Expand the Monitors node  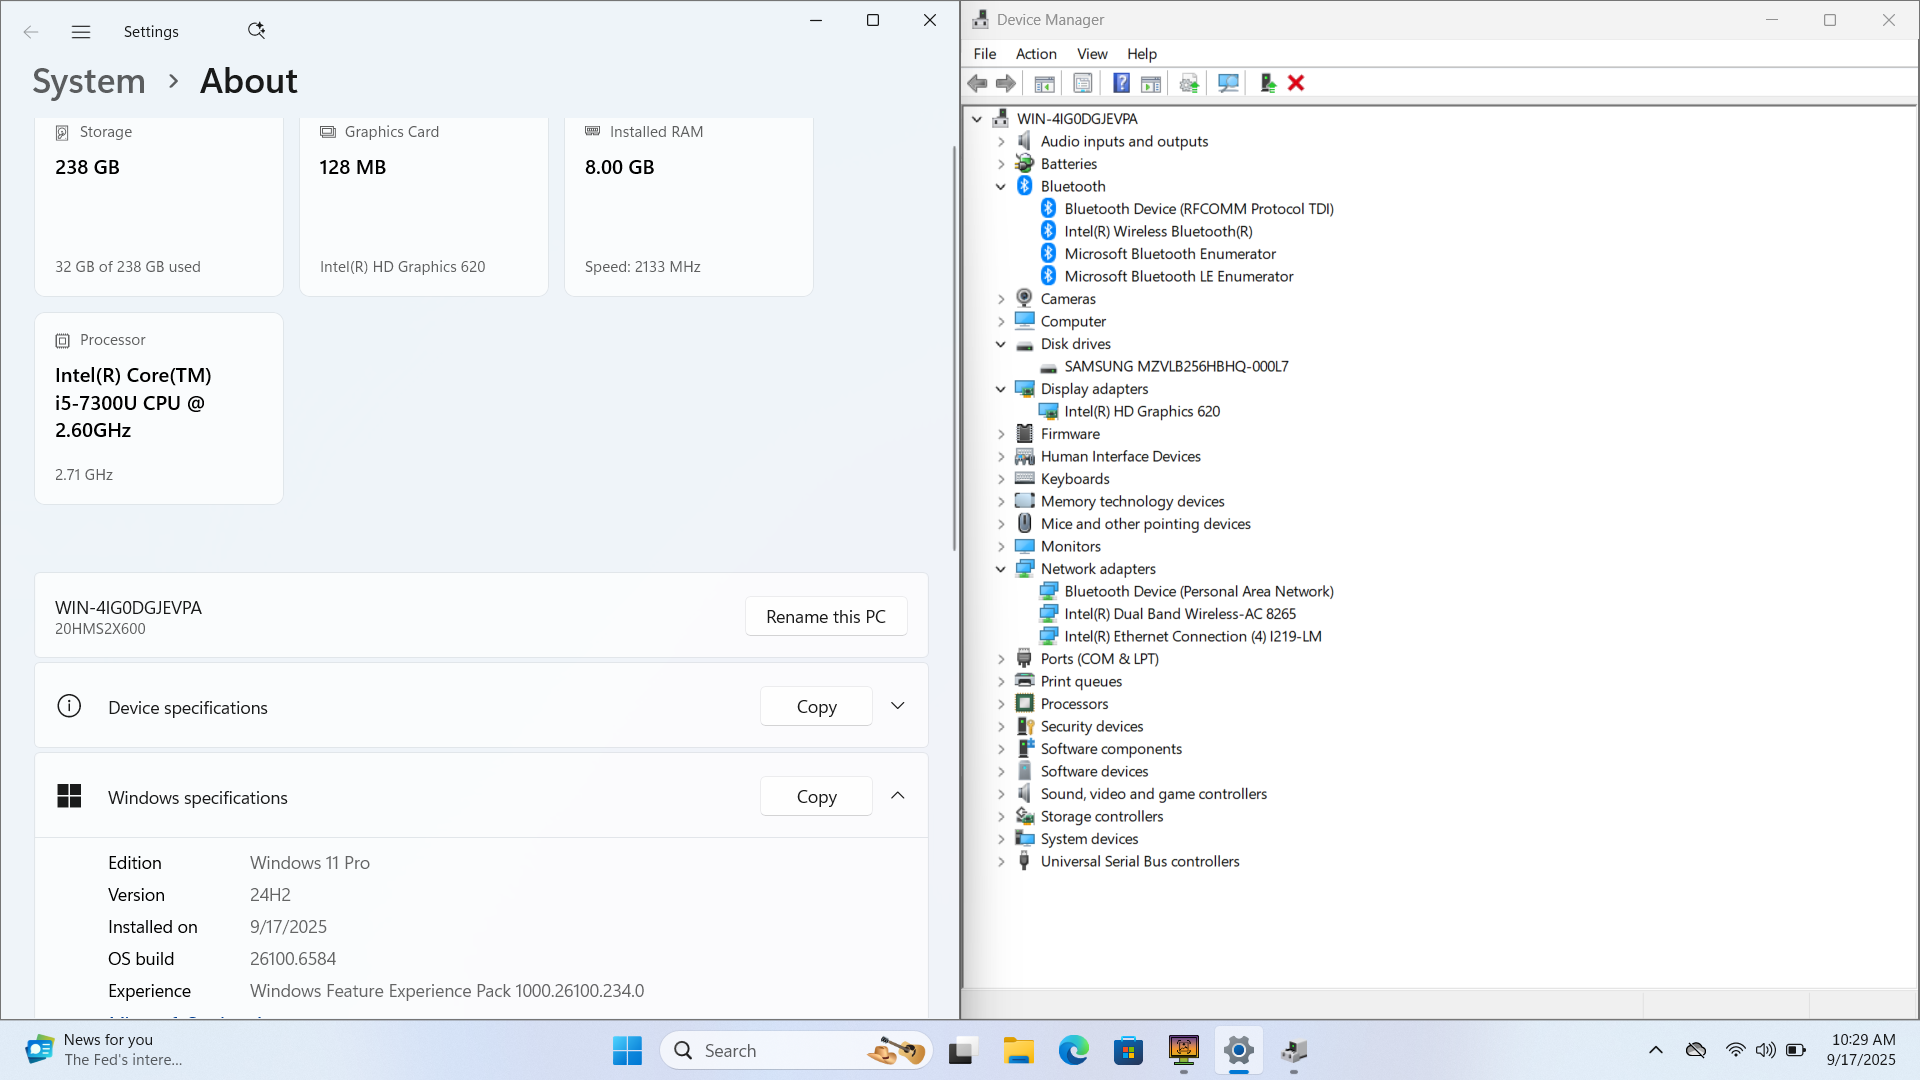[1001, 546]
